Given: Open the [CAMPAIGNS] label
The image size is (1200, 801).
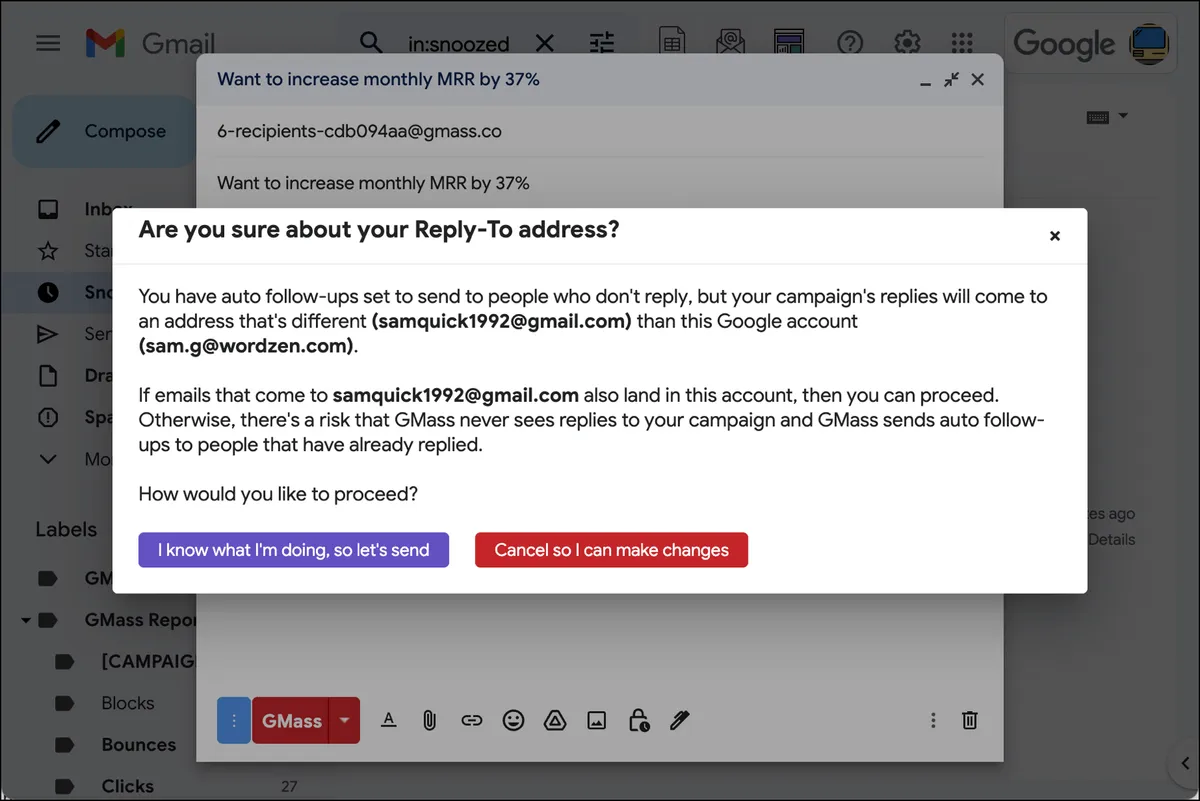Looking at the screenshot, I should tap(147, 661).
